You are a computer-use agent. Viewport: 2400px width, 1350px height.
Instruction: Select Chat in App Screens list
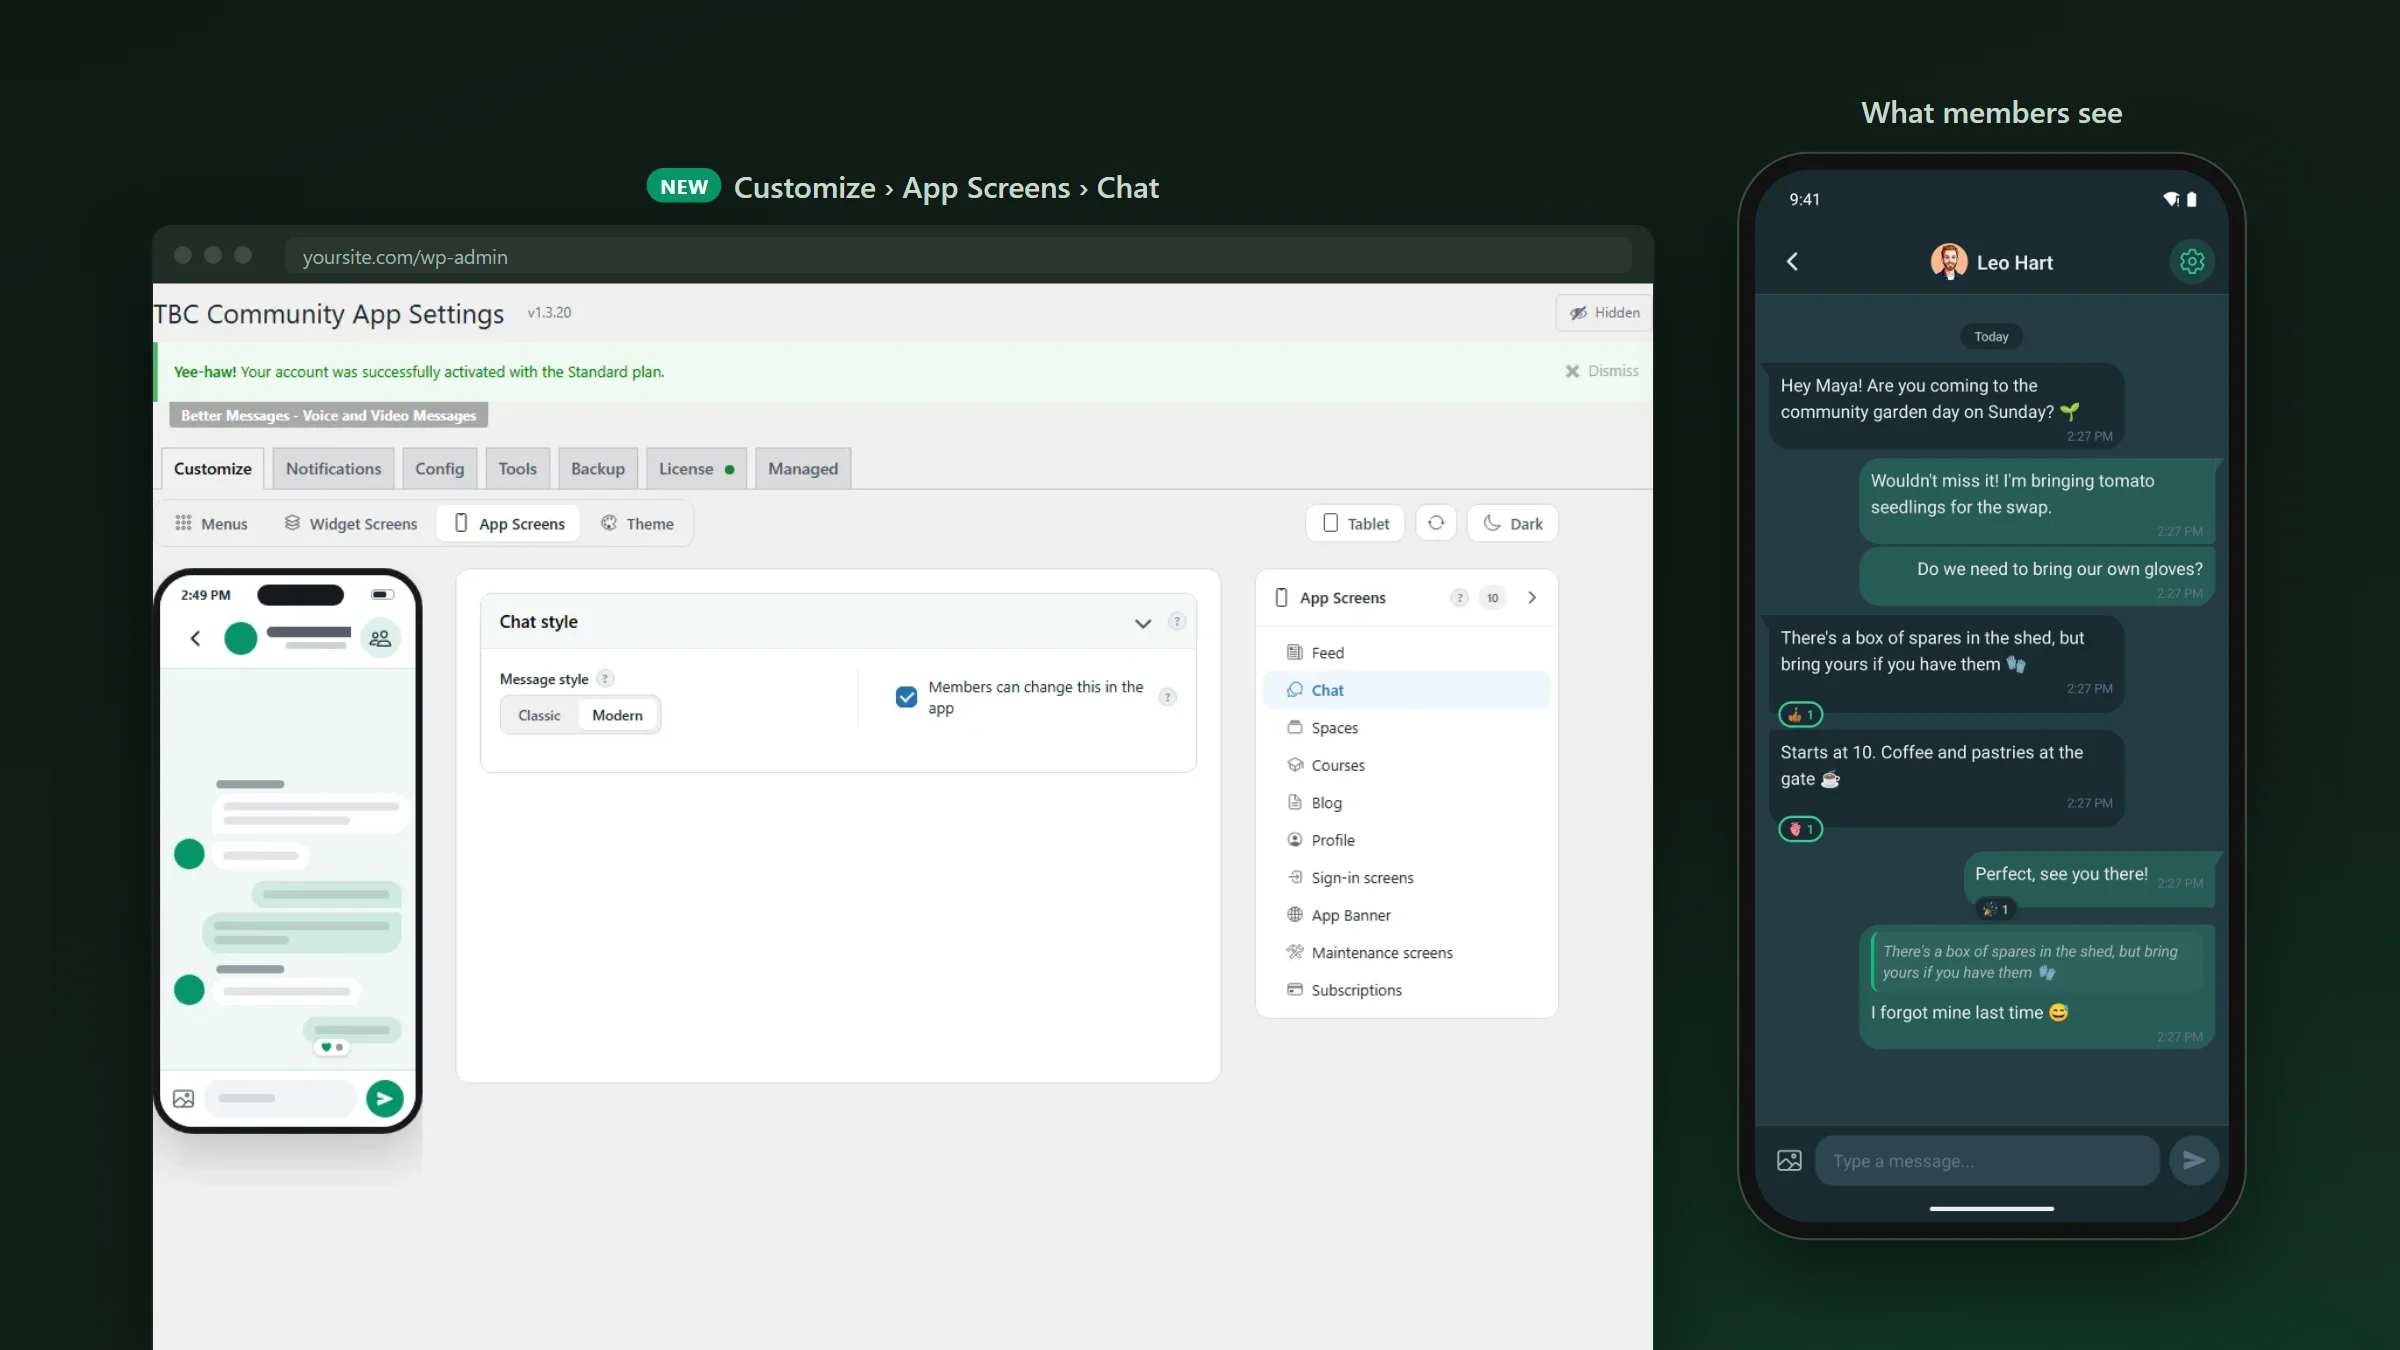point(1407,690)
